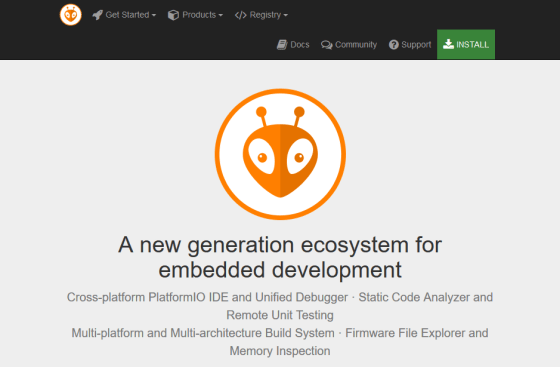This screenshot has width=560, height=367.
Task: Click the code brackets icon beside Registry
Action: pos(241,15)
